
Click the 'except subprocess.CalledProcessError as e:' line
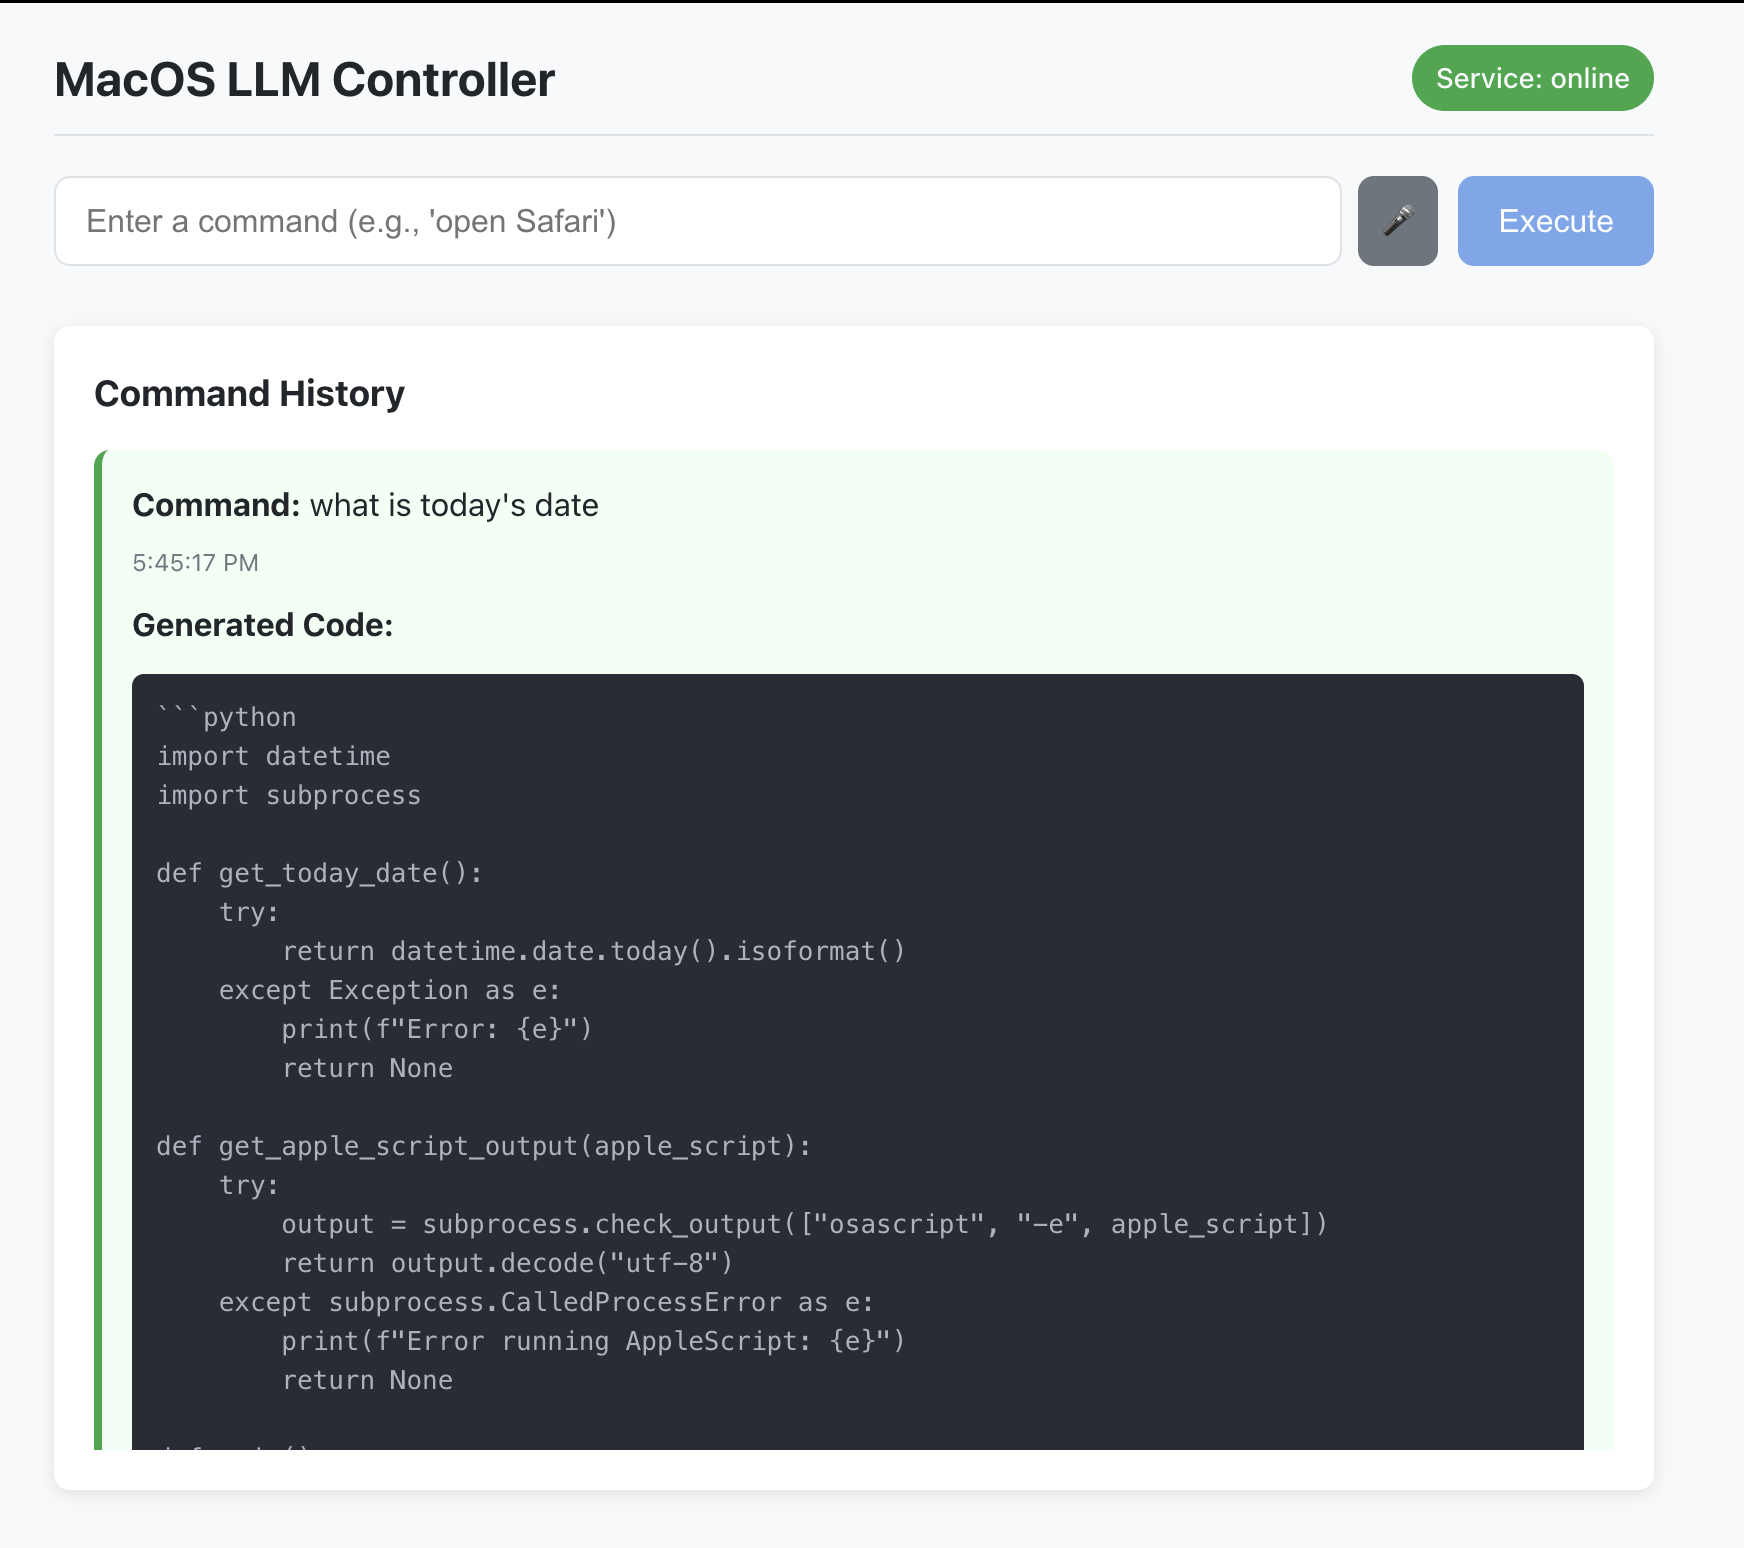[x=547, y=1302]
